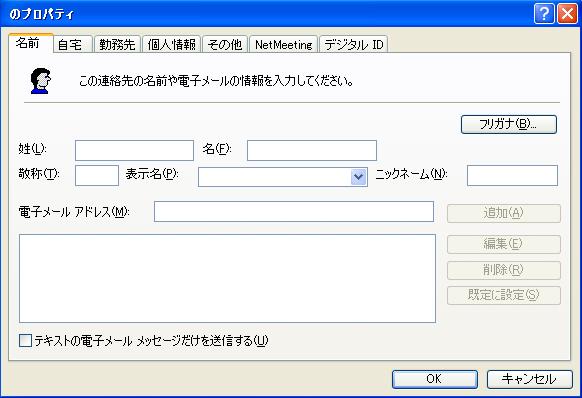Viewport: 582px width, 398px height.
Task: Click the フリガナ button
Action: click(x=509, y=124)
